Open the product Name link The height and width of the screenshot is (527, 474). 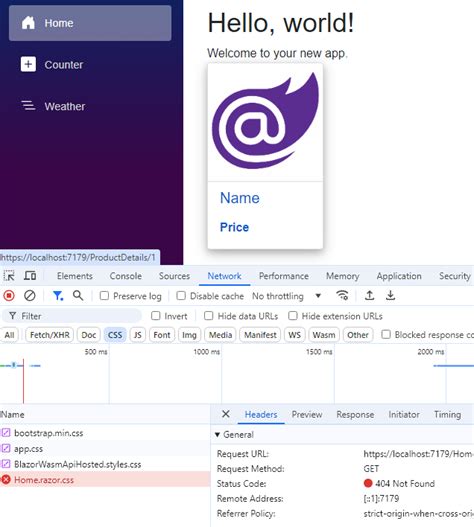(239, 198)
